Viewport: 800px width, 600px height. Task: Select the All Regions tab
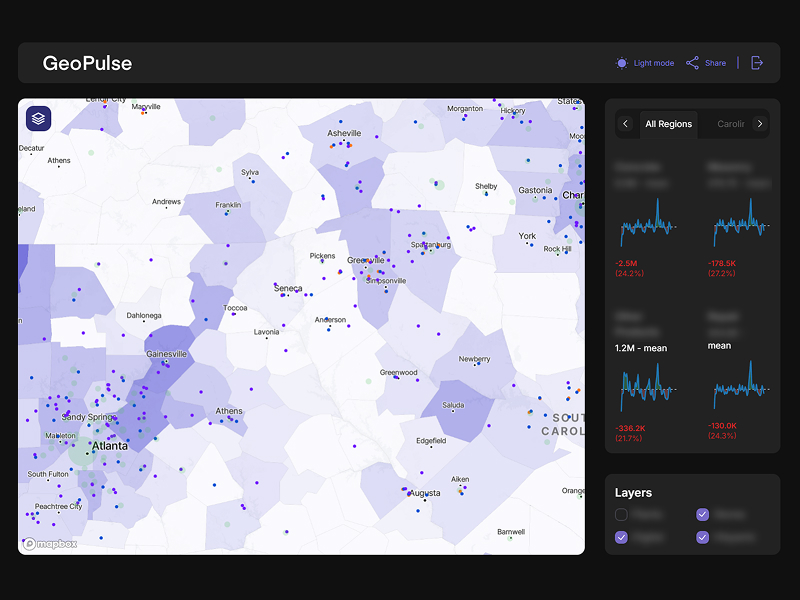pos(668,124)
